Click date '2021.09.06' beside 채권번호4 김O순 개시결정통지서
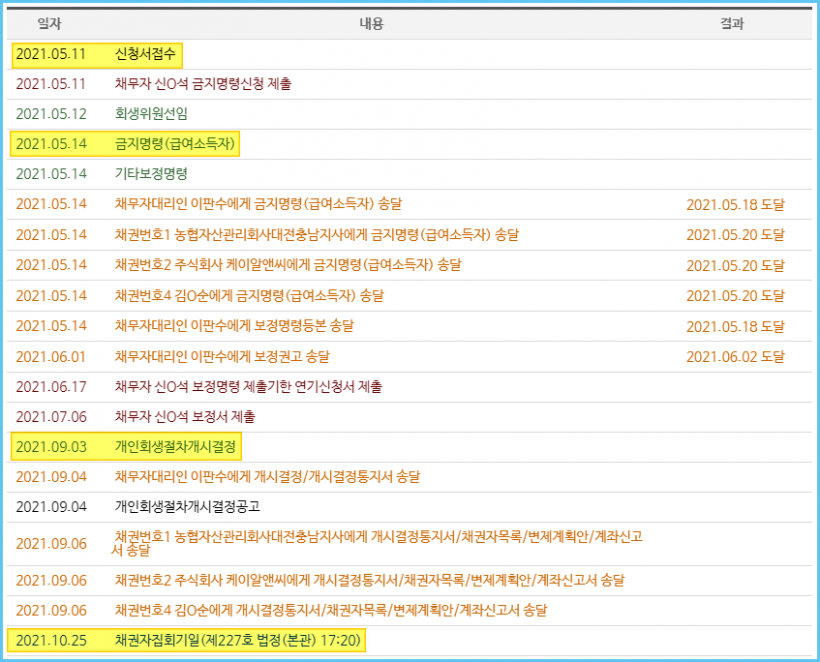The height and width of the screenshot is (662, 820). (x=51, y=610)
